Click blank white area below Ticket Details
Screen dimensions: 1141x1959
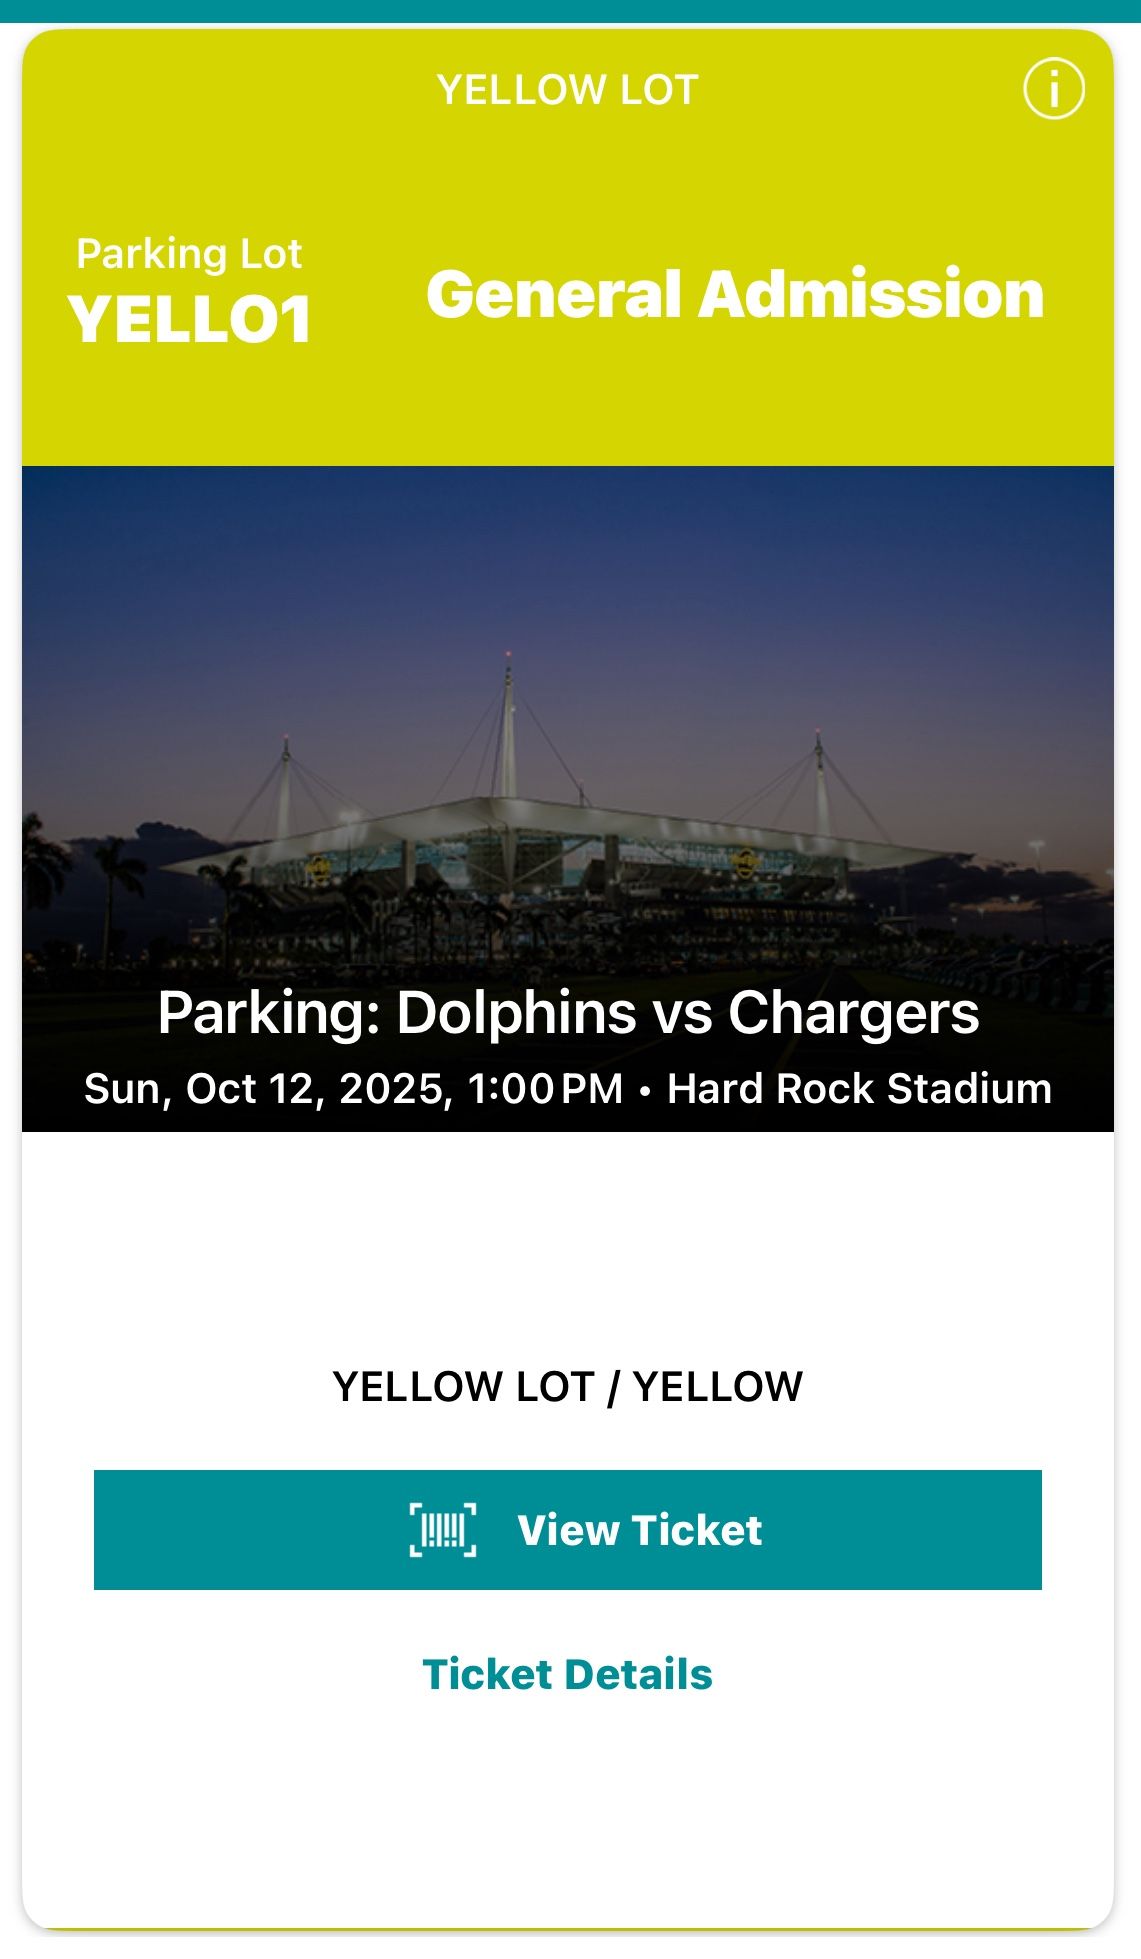pos(567,1820)
